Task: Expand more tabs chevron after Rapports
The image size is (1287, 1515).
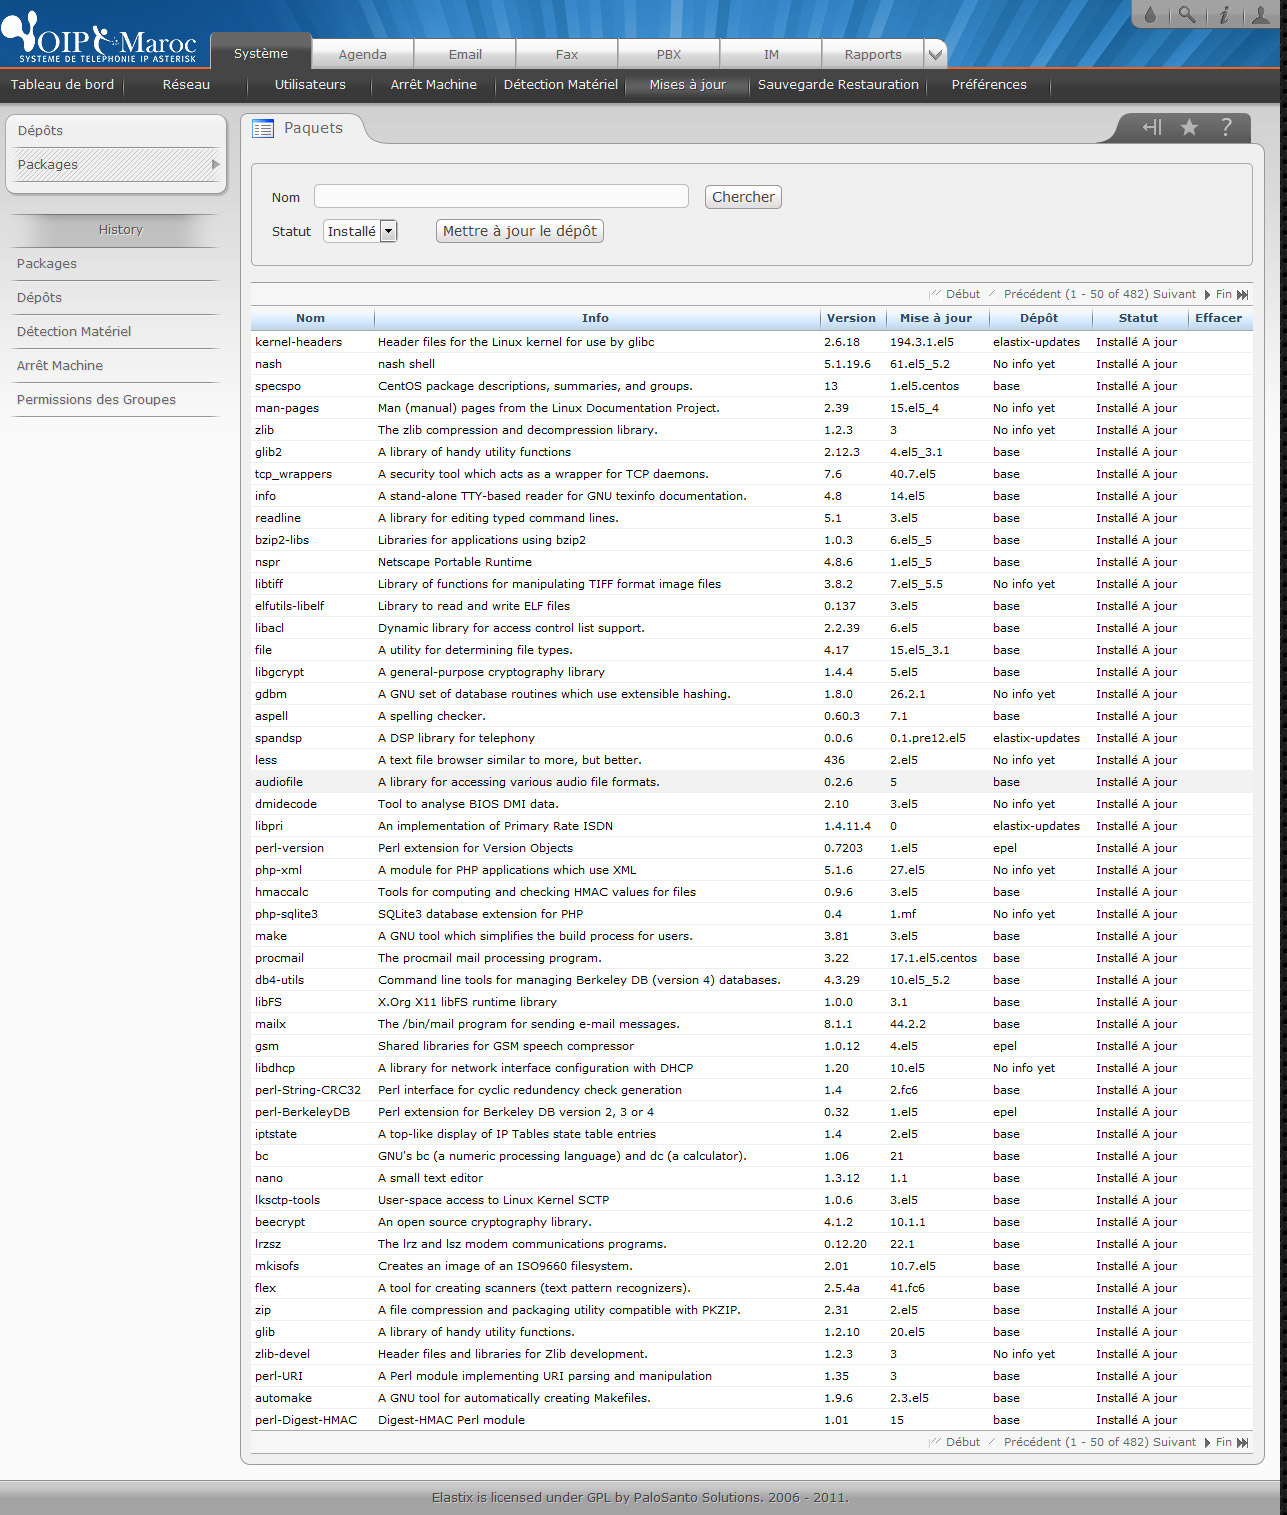Action: click(935, 55)
